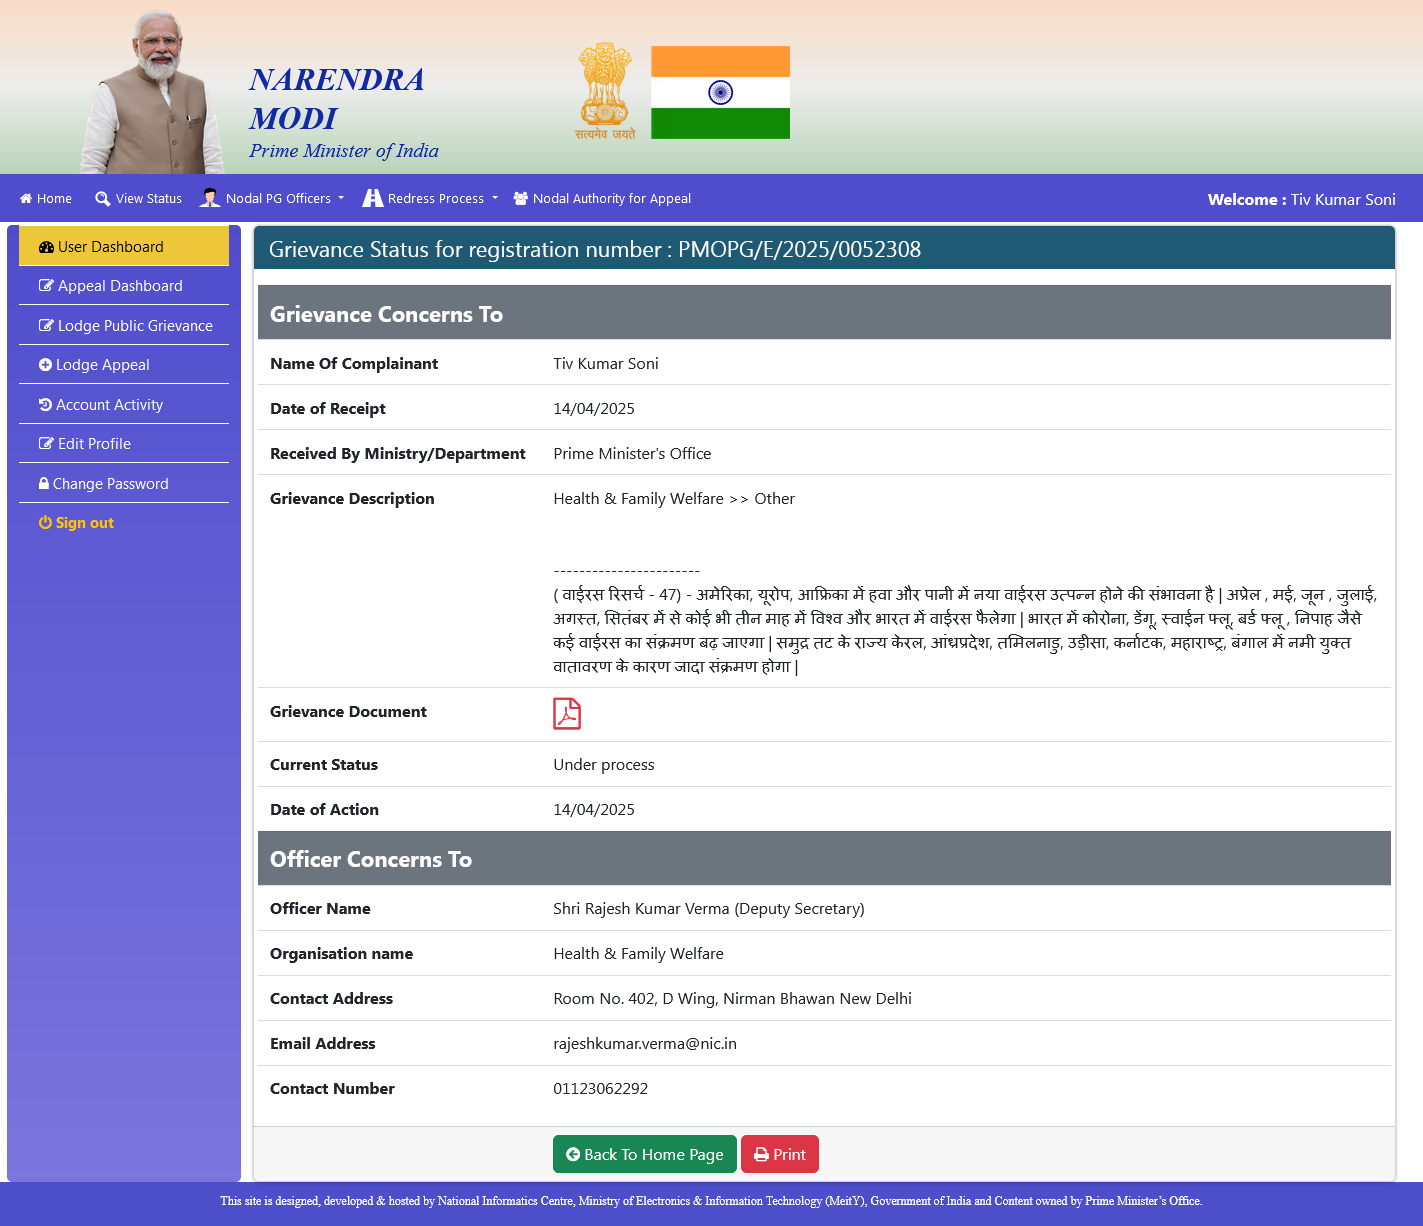
Task: Click the Nodal Authority group icon
Action: [521, 198]
